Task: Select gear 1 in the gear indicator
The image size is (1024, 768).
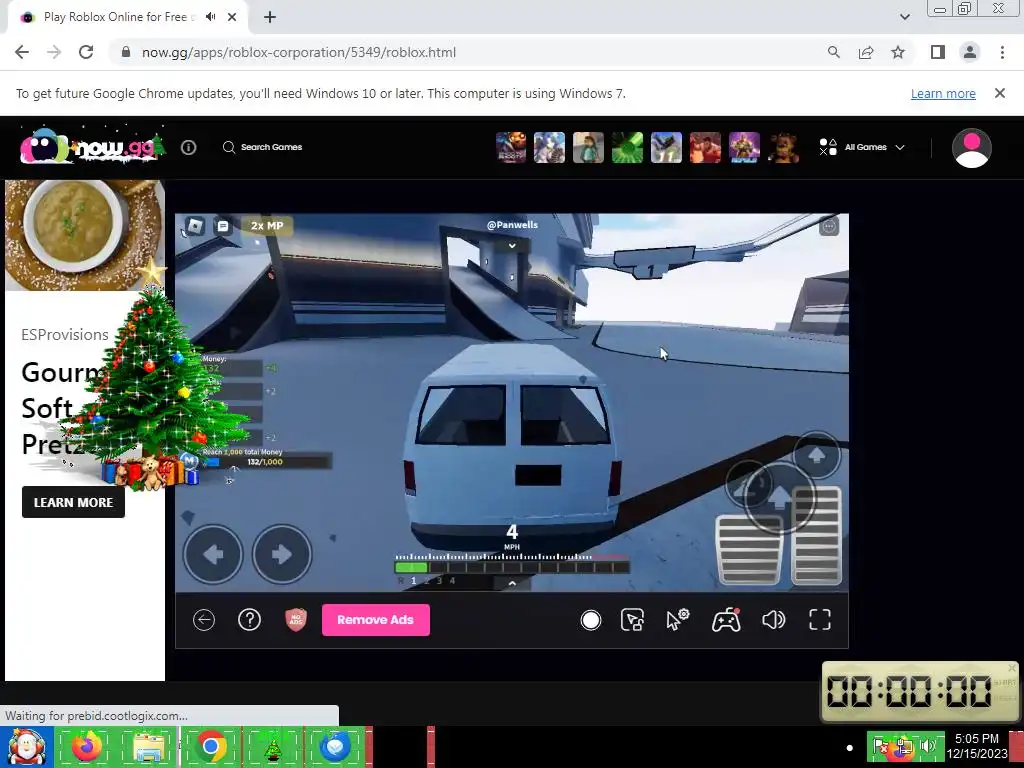Action: click(x=413, y=581)
